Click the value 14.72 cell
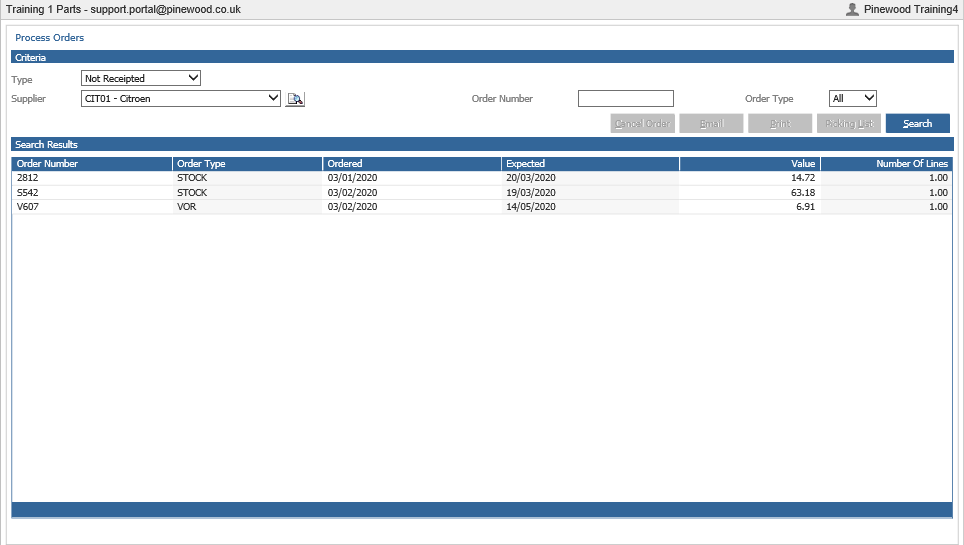Screen dimensions: 964x545 750,178
